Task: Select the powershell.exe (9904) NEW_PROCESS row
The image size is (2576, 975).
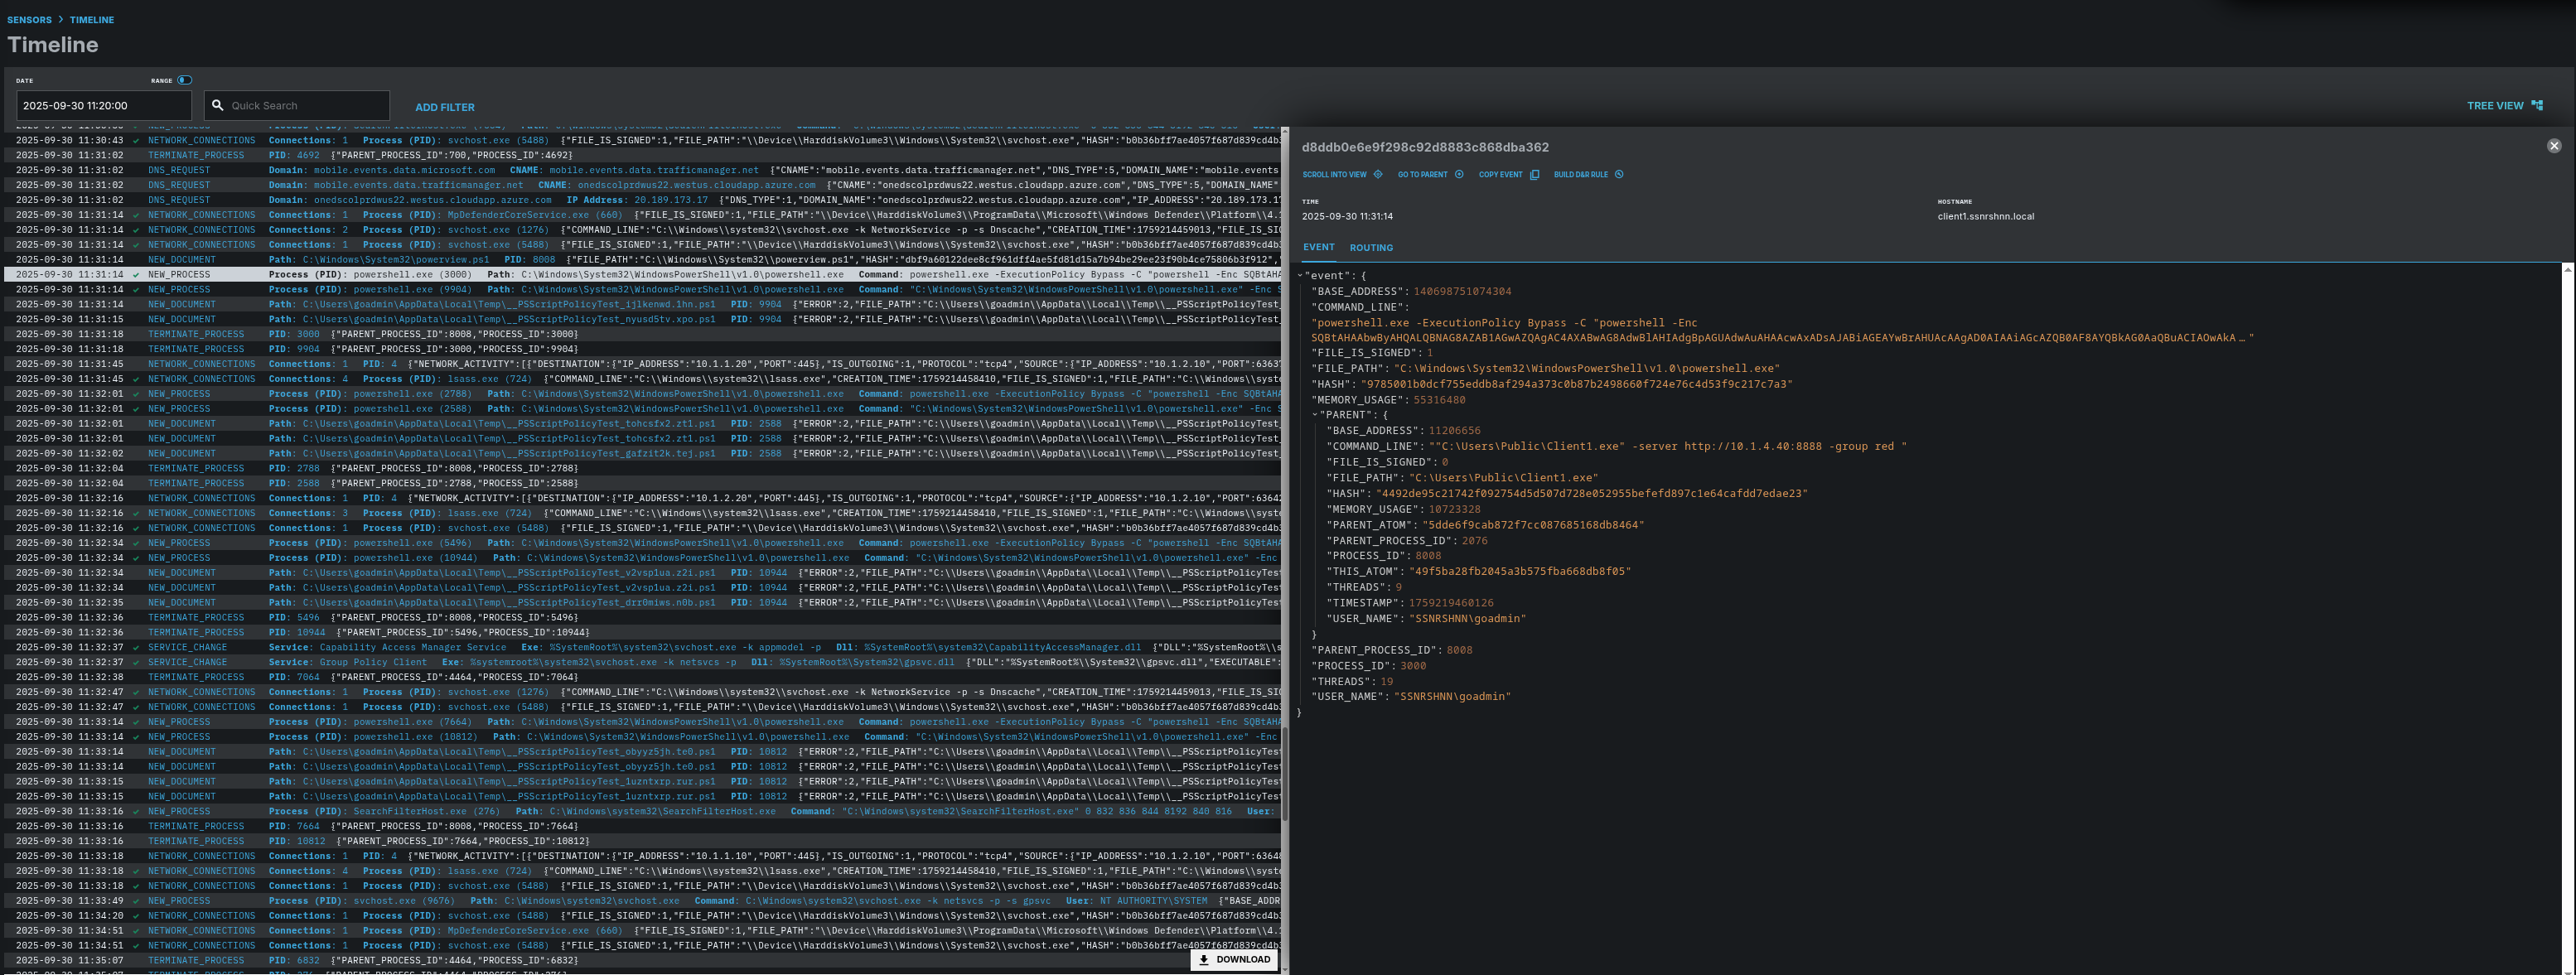Action: tap(640, 289)
